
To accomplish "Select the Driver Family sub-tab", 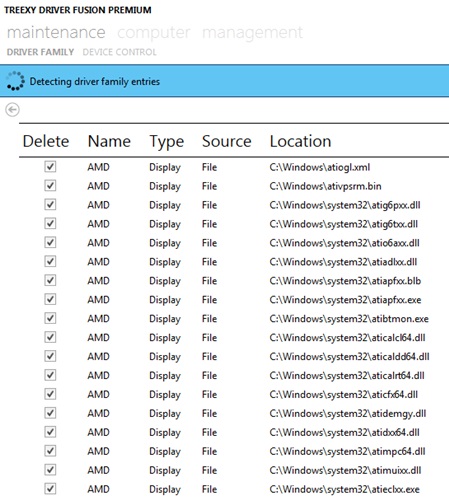I will [40, 52].
